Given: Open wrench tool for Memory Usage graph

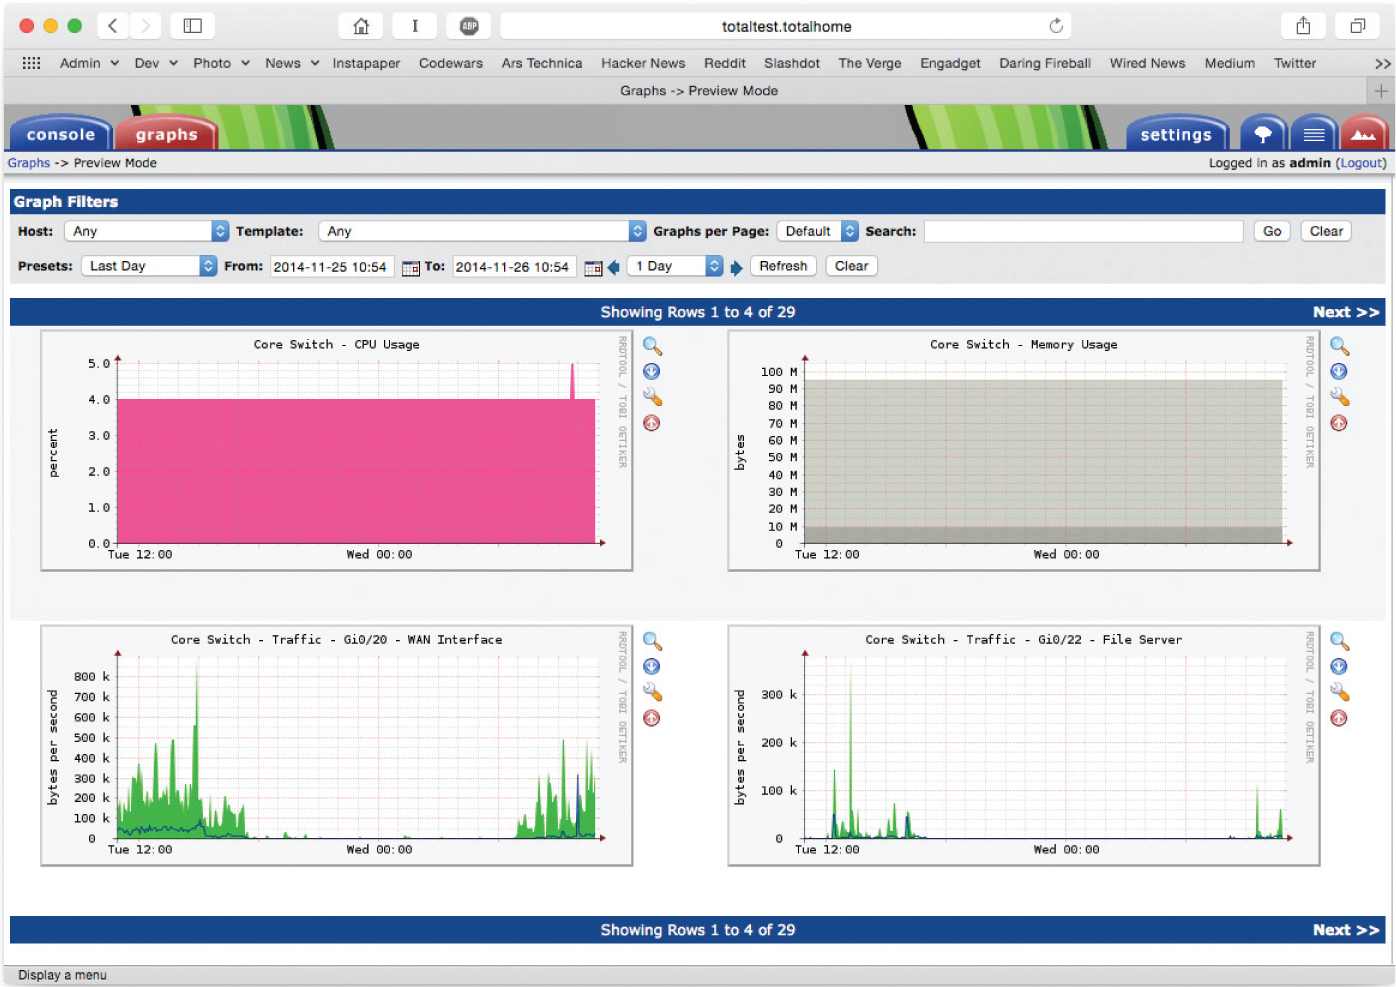Looking at the screenshot, I should click(1340, 397).
